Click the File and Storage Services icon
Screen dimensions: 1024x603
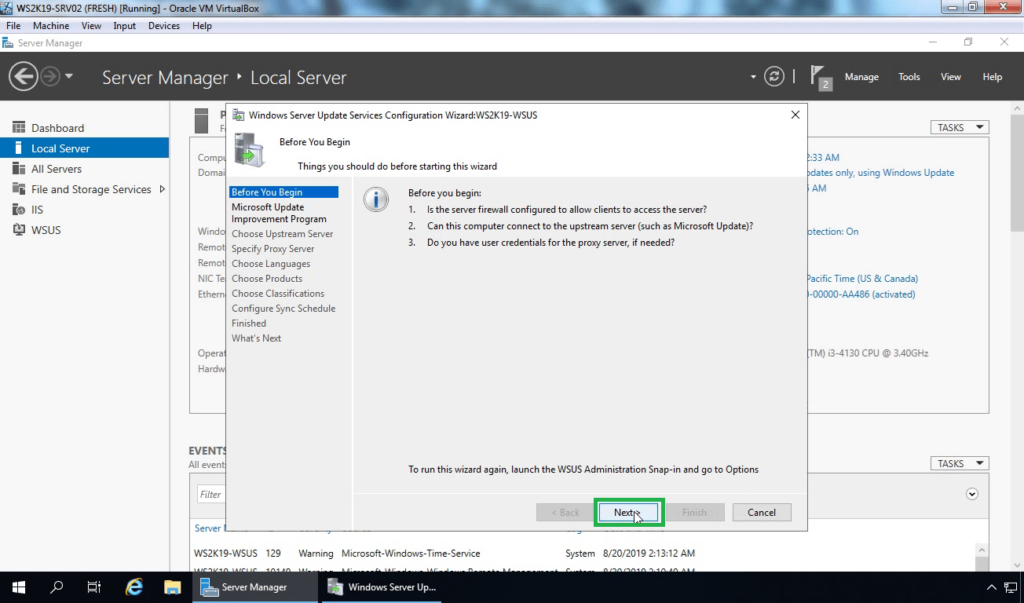pos(18,189)
